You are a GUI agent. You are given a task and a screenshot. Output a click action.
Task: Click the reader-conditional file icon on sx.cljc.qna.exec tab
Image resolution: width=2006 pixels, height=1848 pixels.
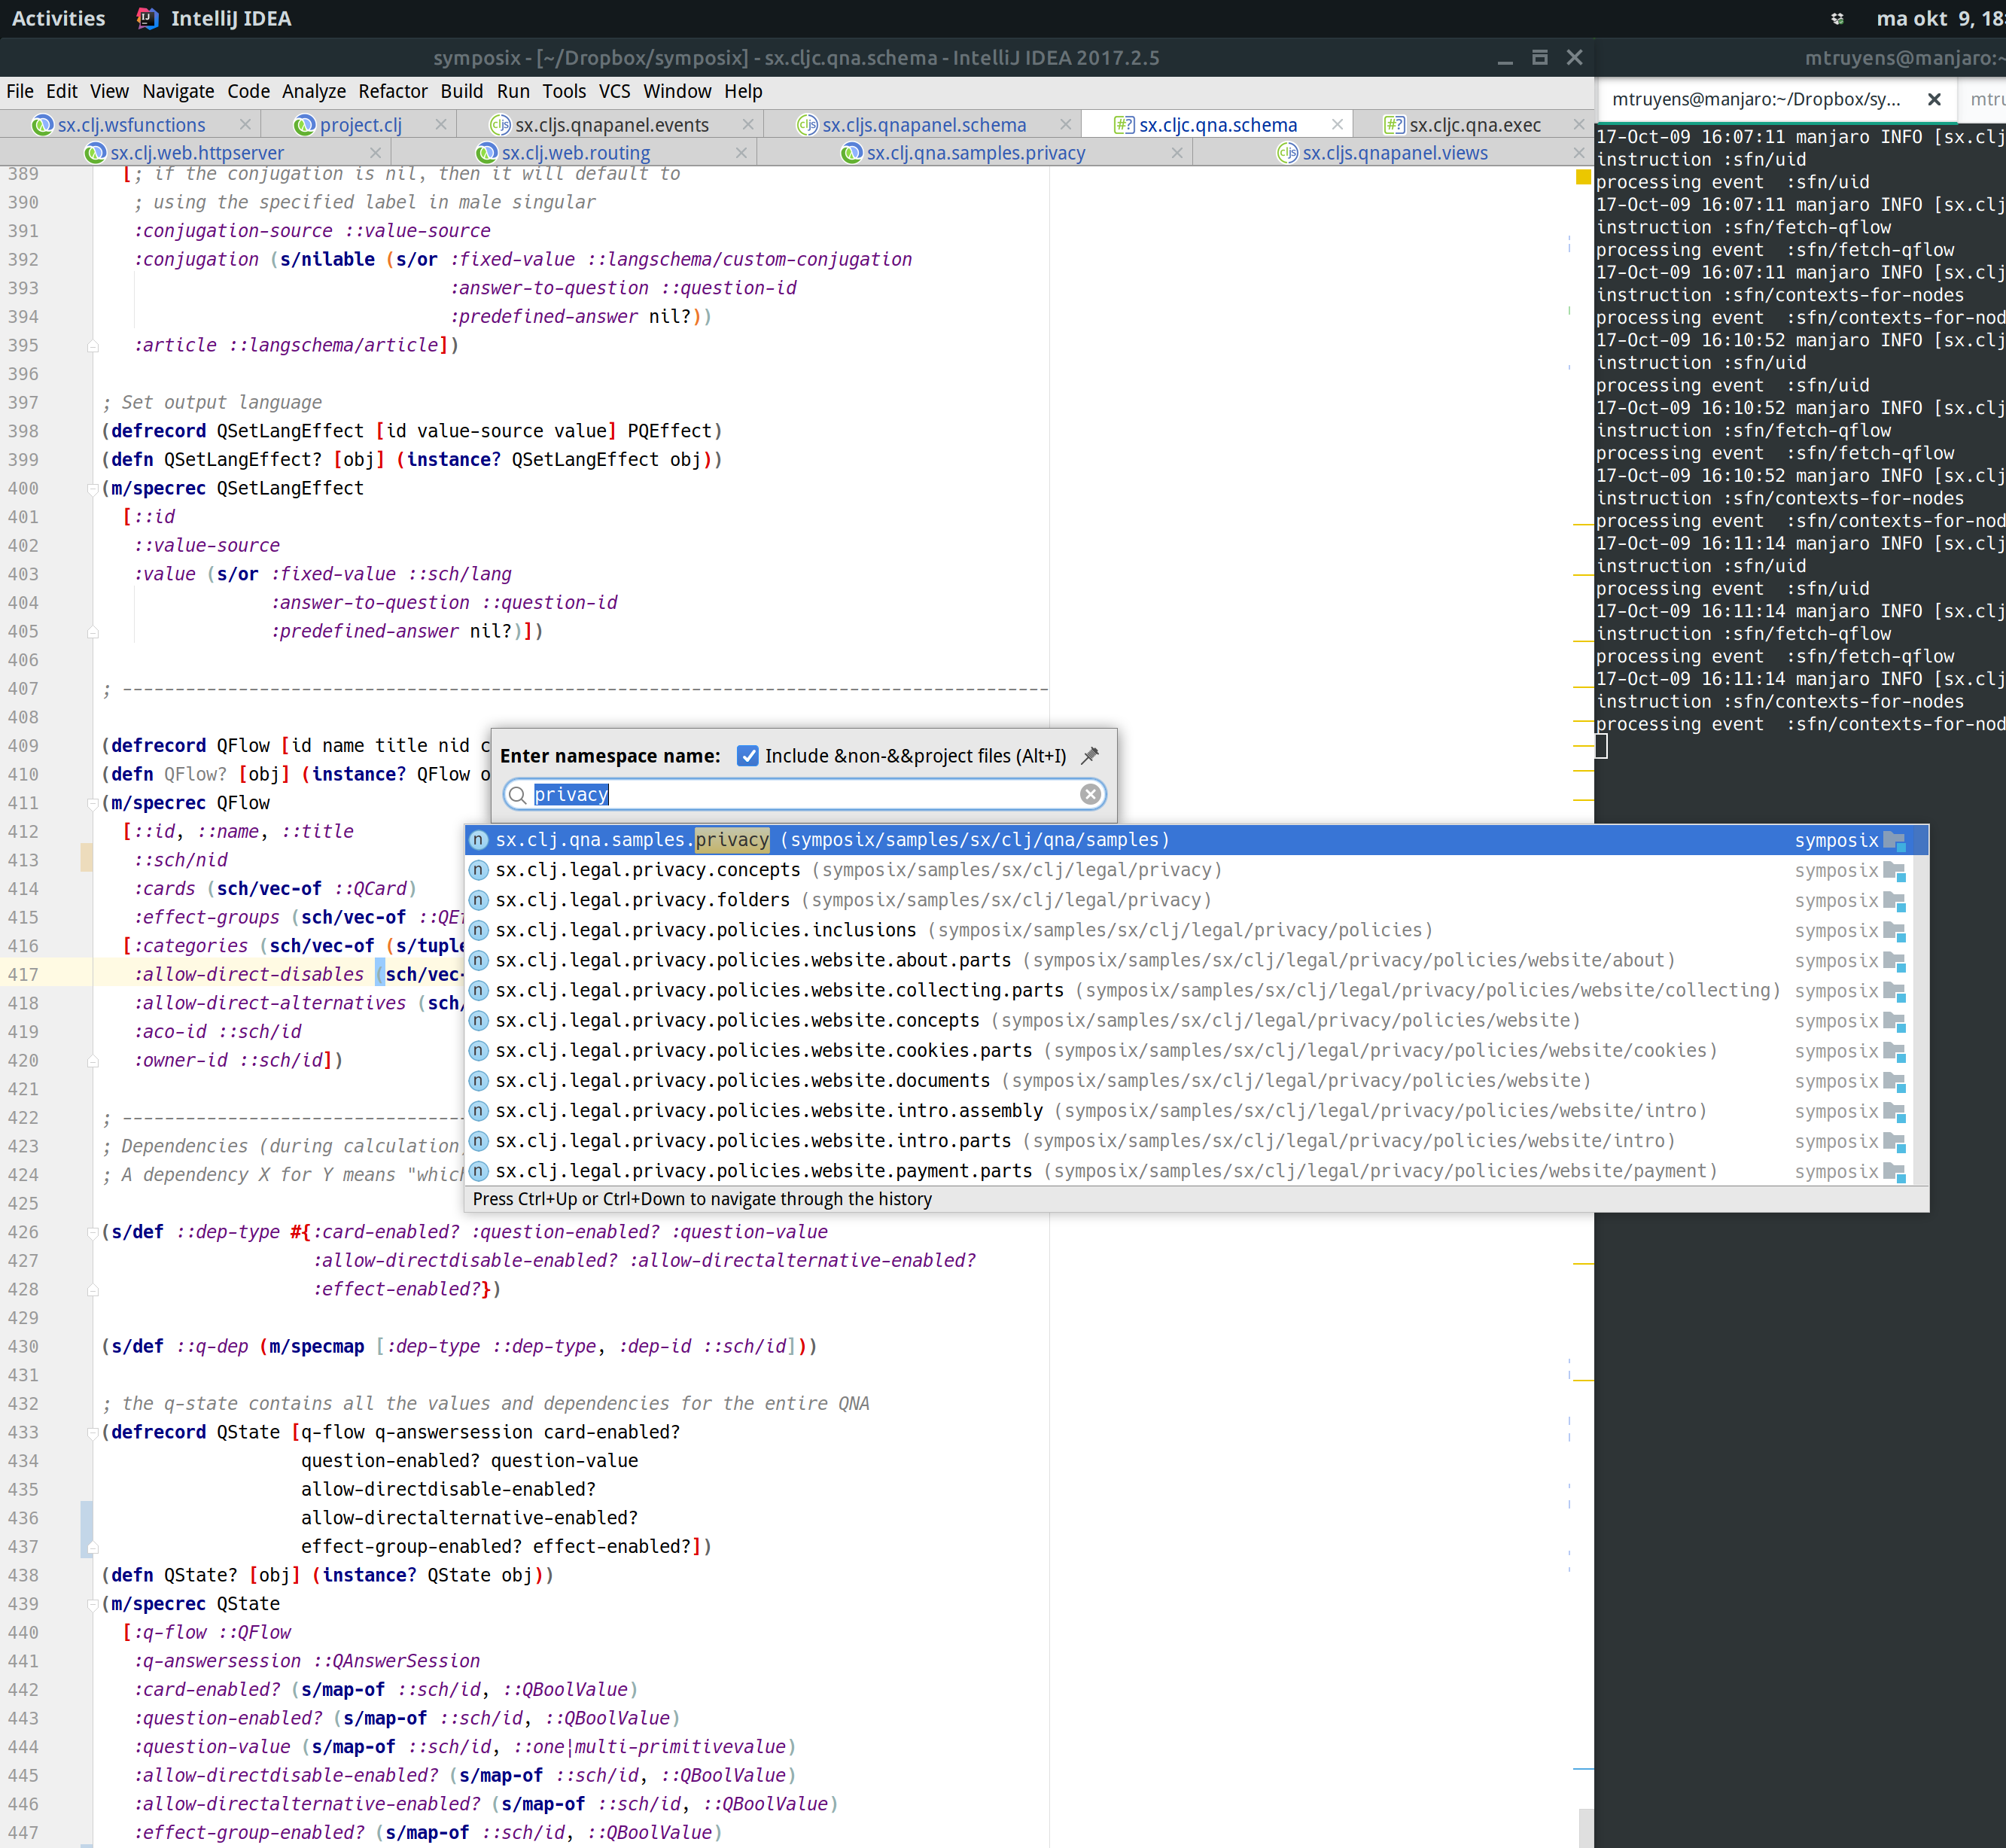point(1393,124)
